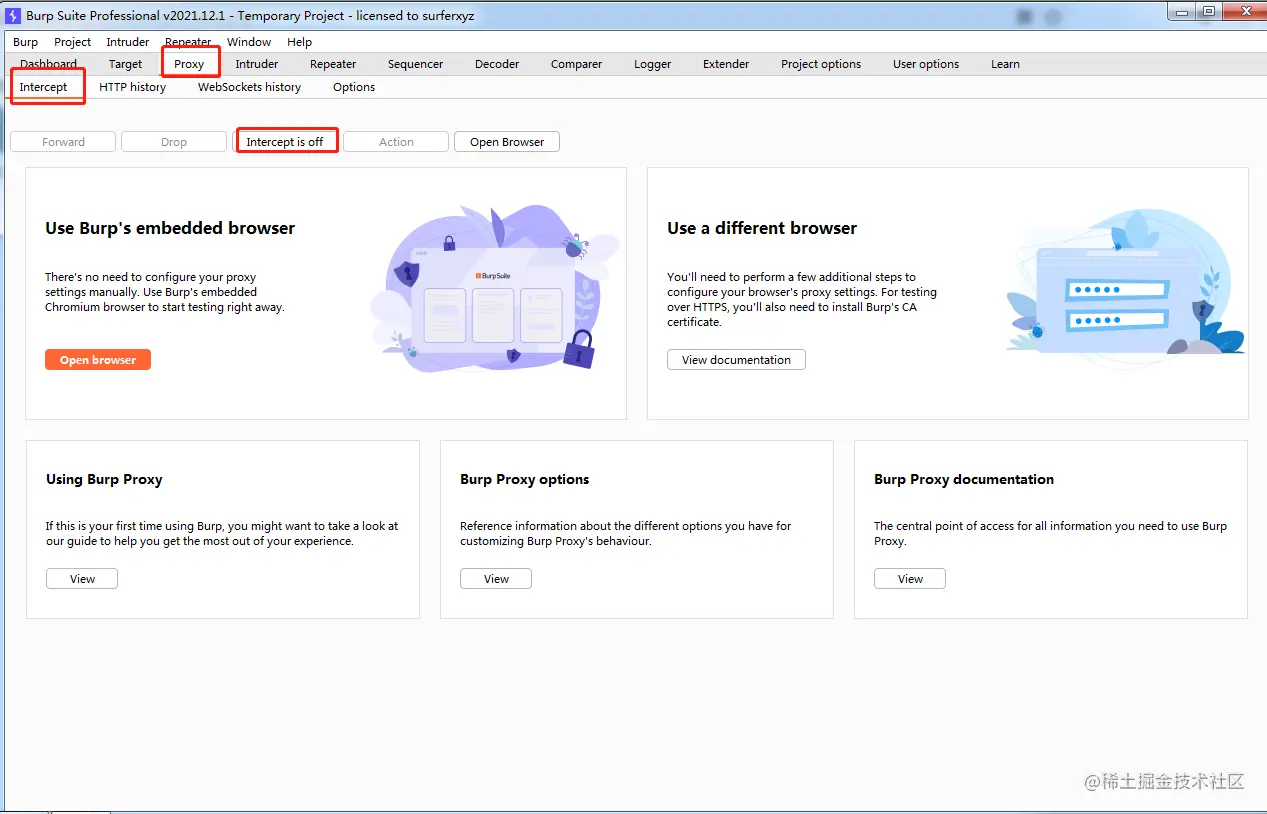Open the Project menu
Image resolution: width=1267 pixels, height=814 pixels.
coord(72,42)
